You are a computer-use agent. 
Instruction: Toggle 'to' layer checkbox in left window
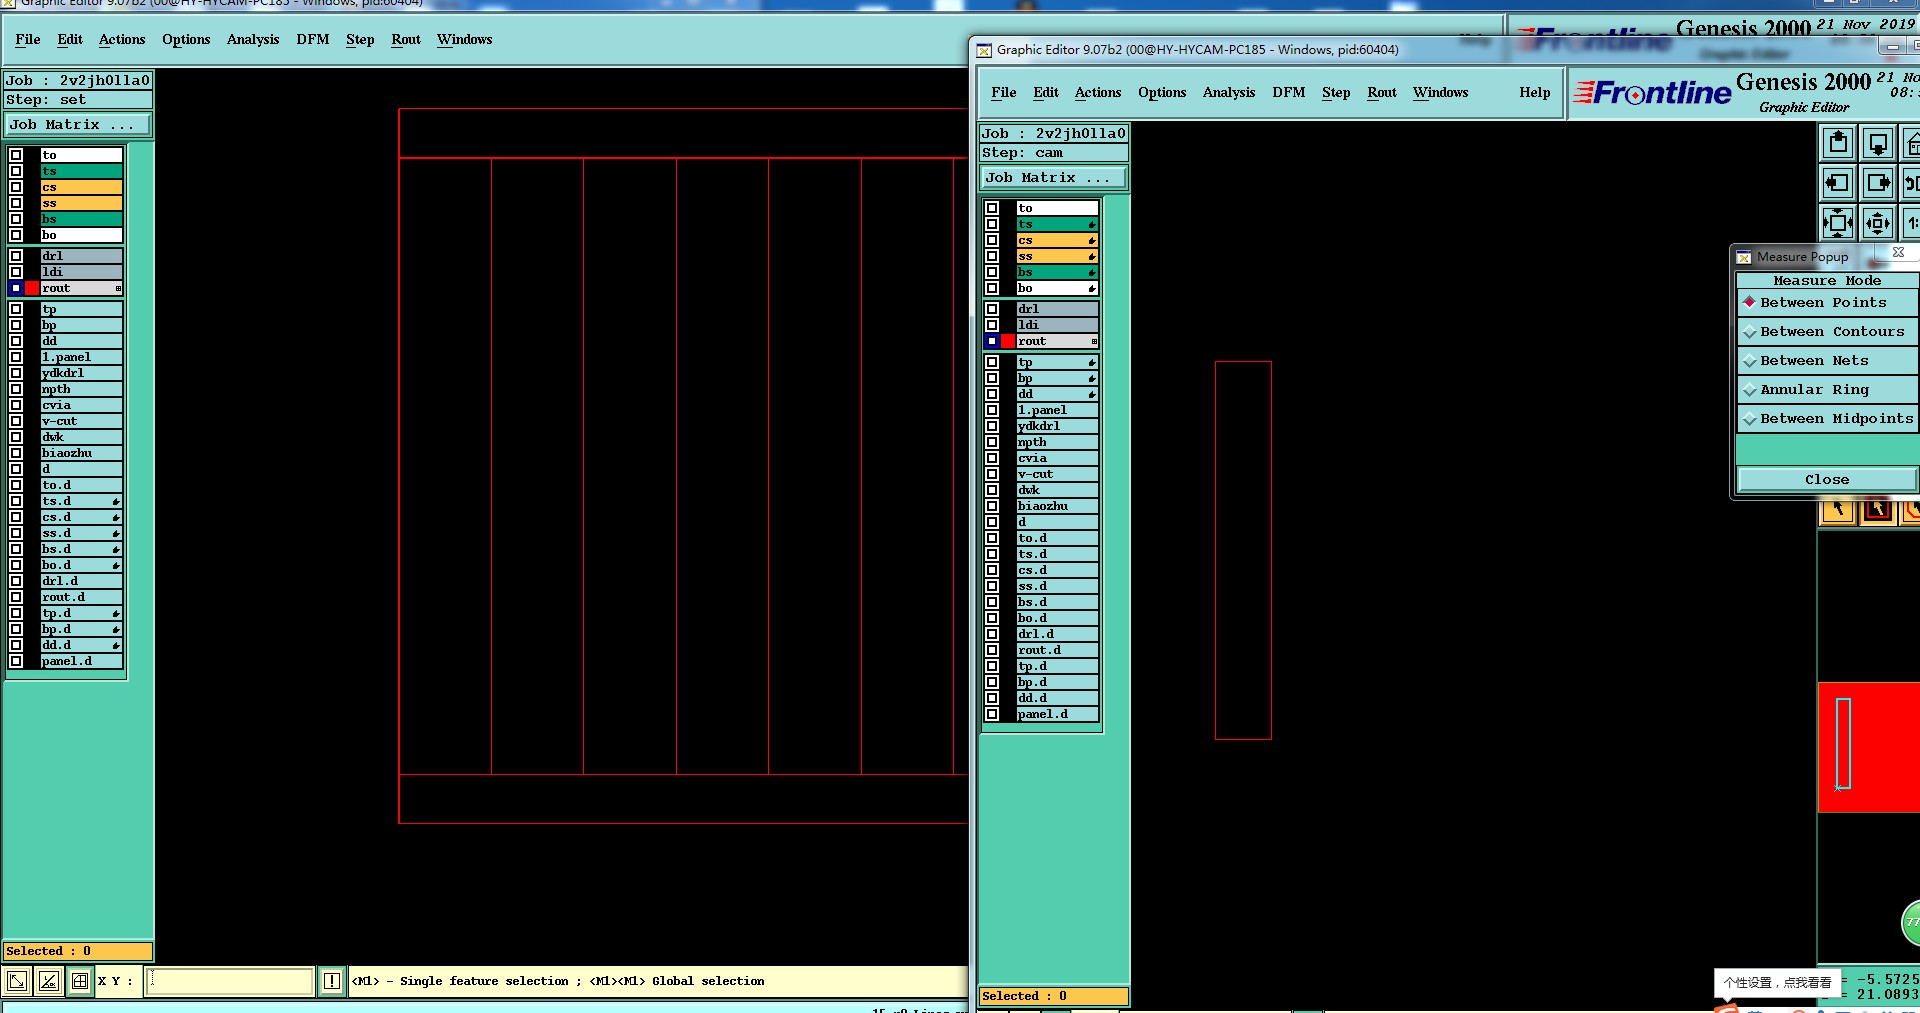(x=16, y=155)
